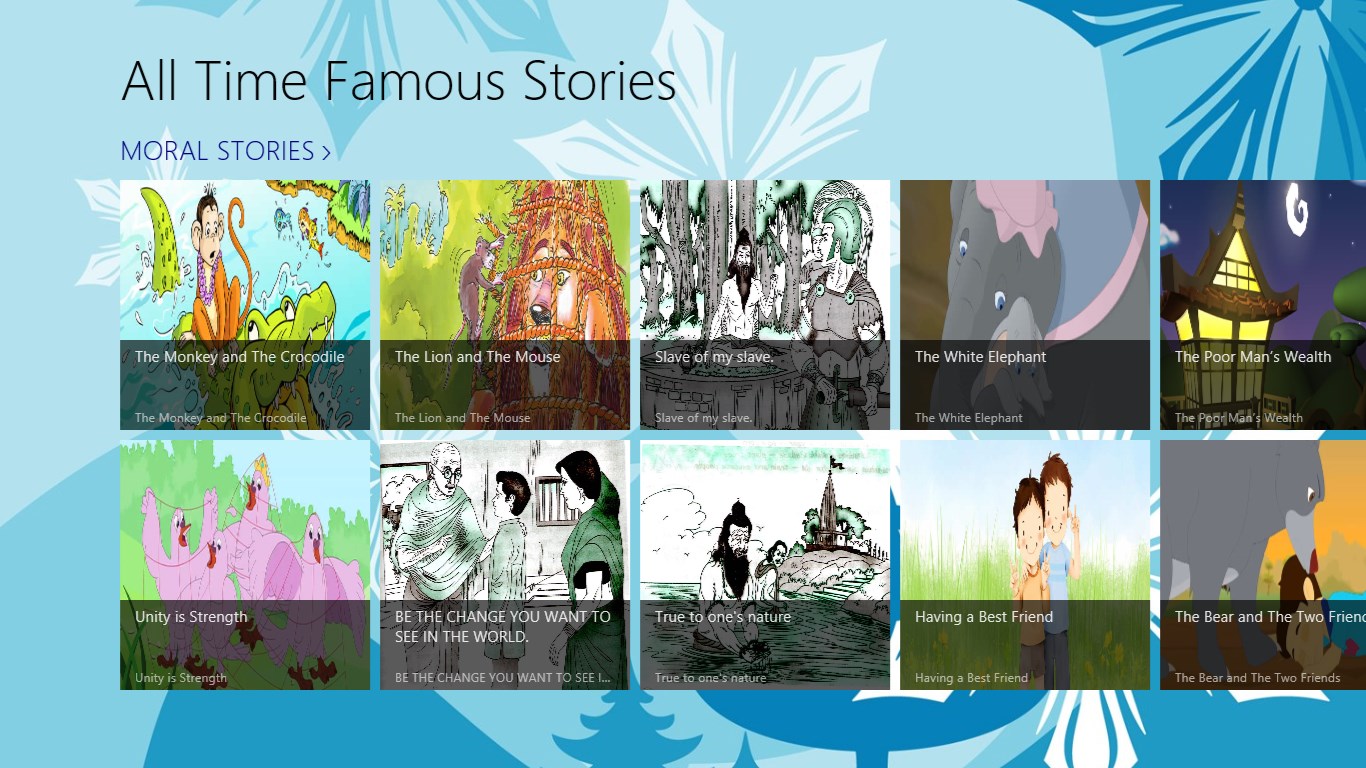The width and height of the screenshot is (1366, 768).
Task: Open The Bear and The Two Friends
Action: [1263, 565]
